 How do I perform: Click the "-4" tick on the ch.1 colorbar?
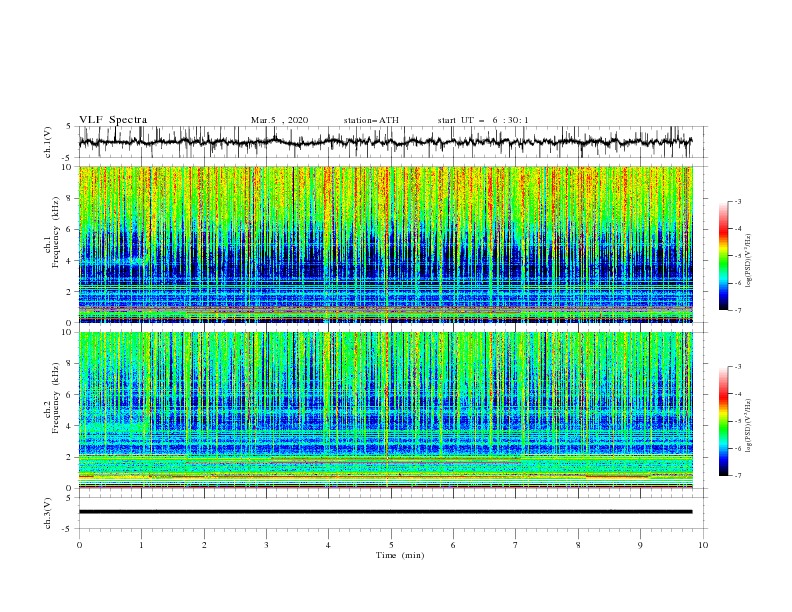pos(738,229)
